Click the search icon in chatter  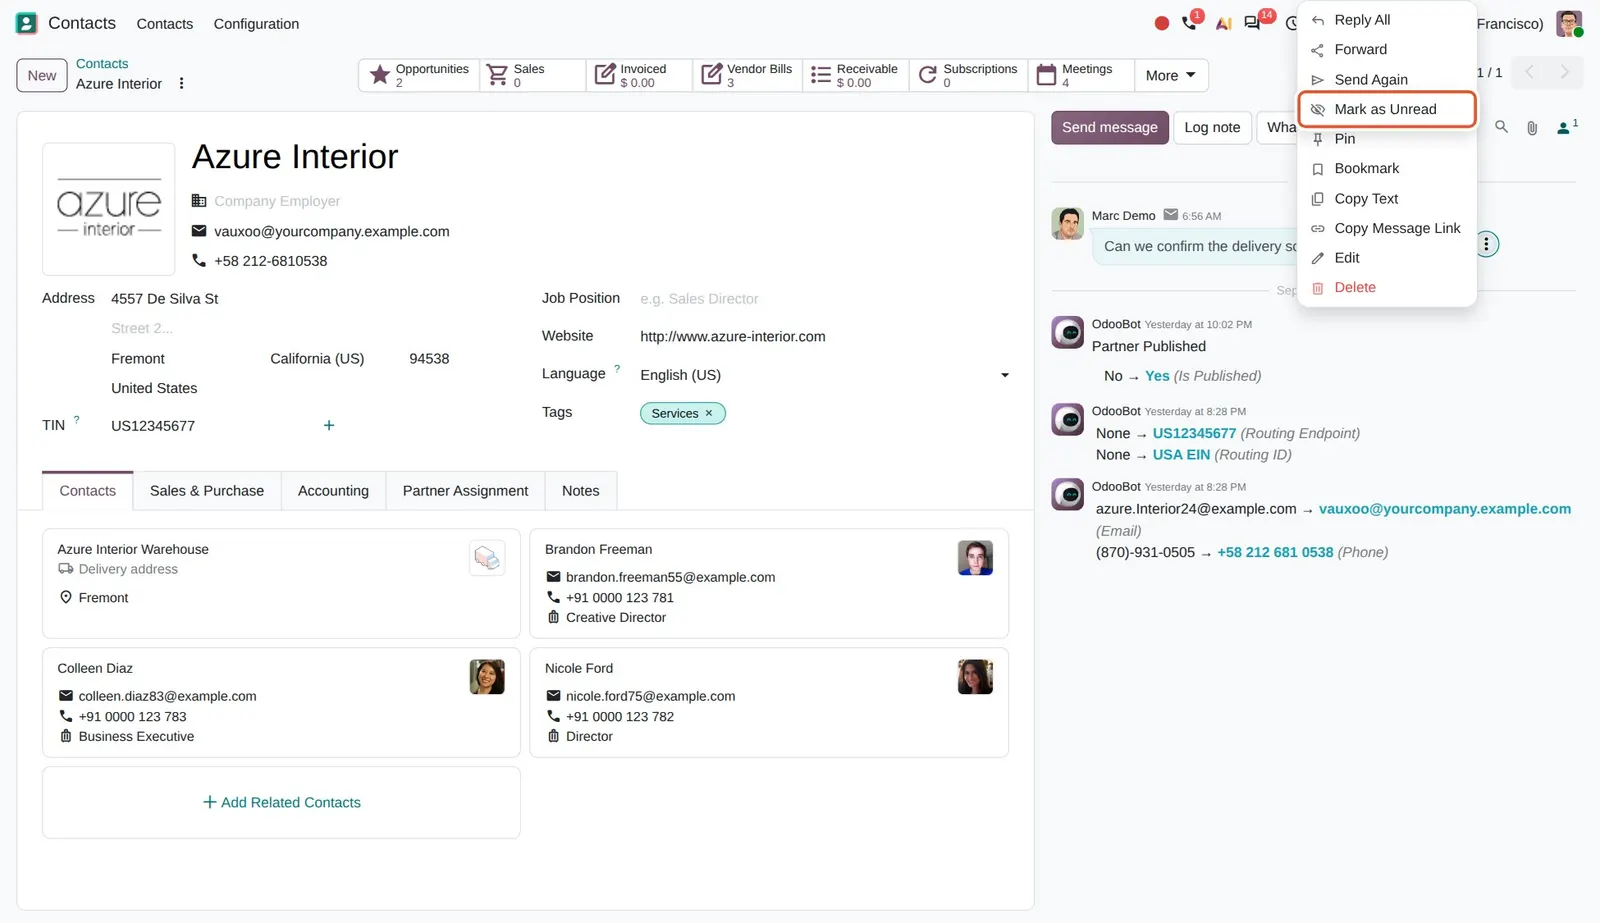1501,127
